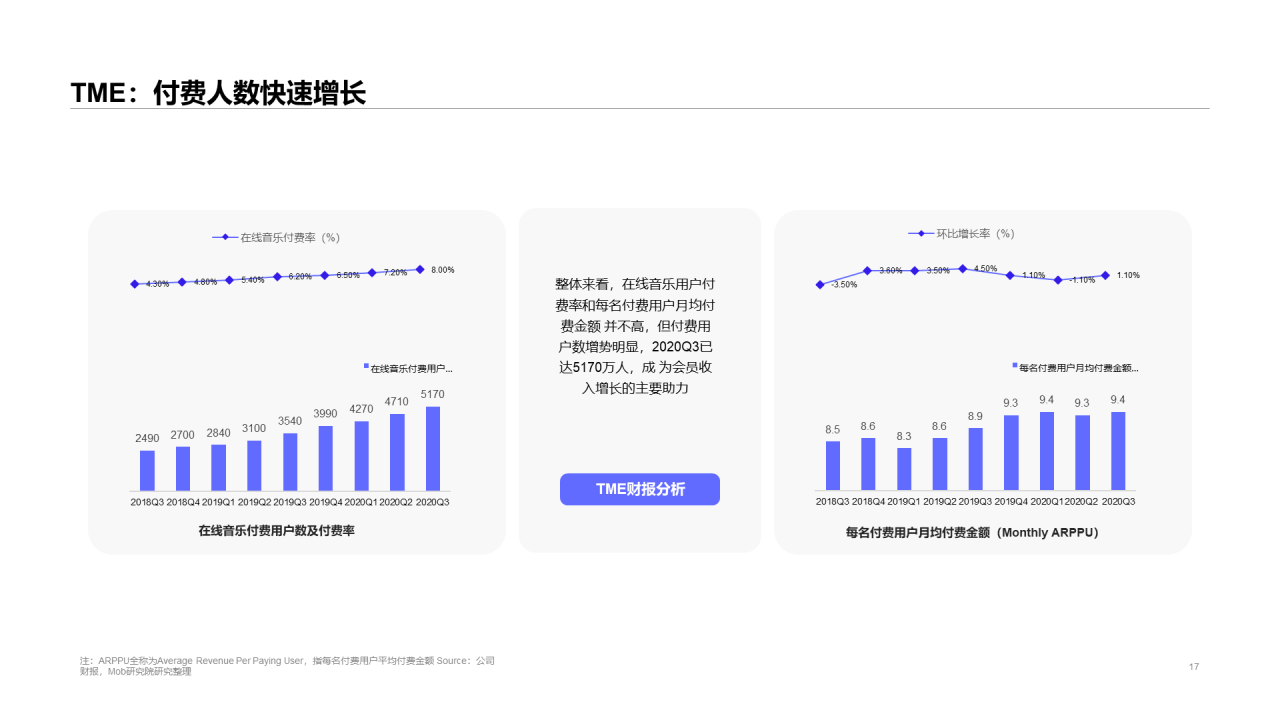Click the ARPPU bar labeled 8.3
The width and height of the screenshot is (1280, 720).
click(x=904, y=469)
